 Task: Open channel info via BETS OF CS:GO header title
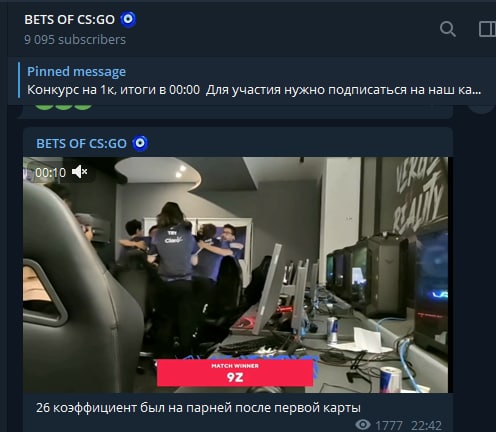70,20
